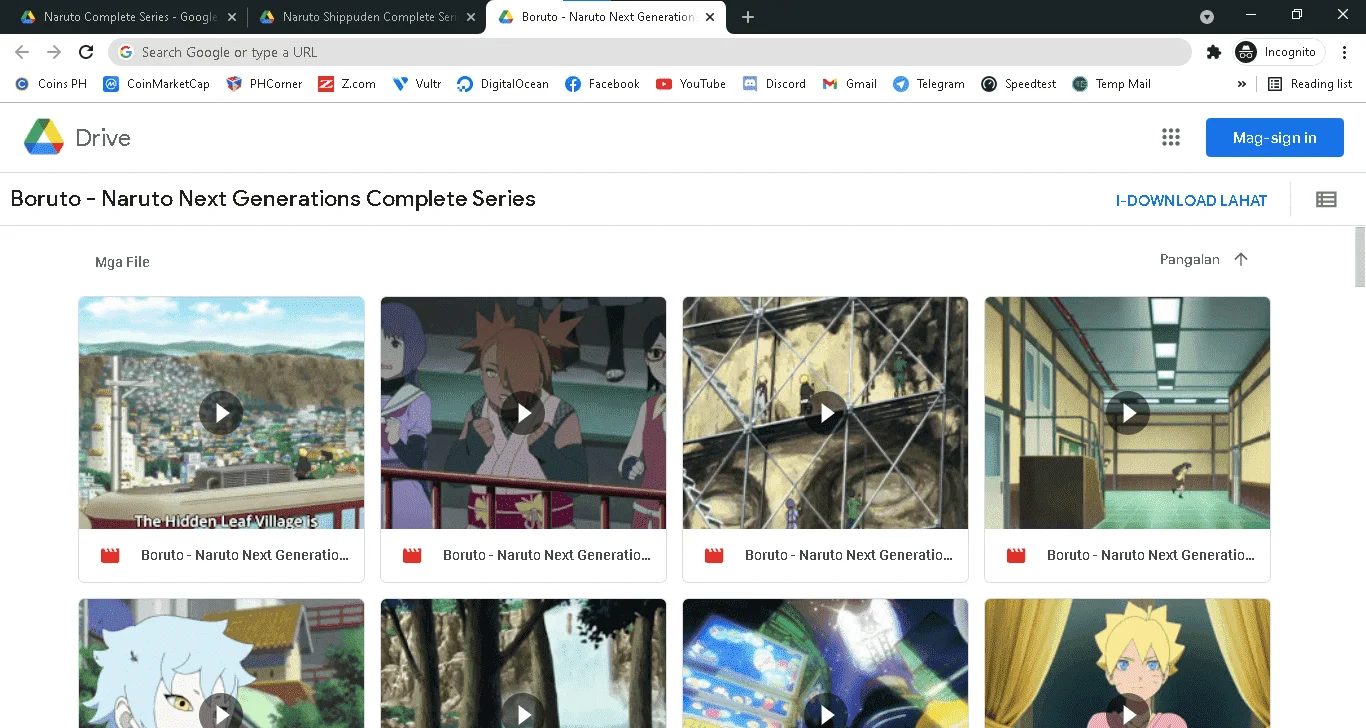This screenshot has width=1366, height=728.
Task: Play the video with girl with spiky brown hair
Action: [523, 412]
